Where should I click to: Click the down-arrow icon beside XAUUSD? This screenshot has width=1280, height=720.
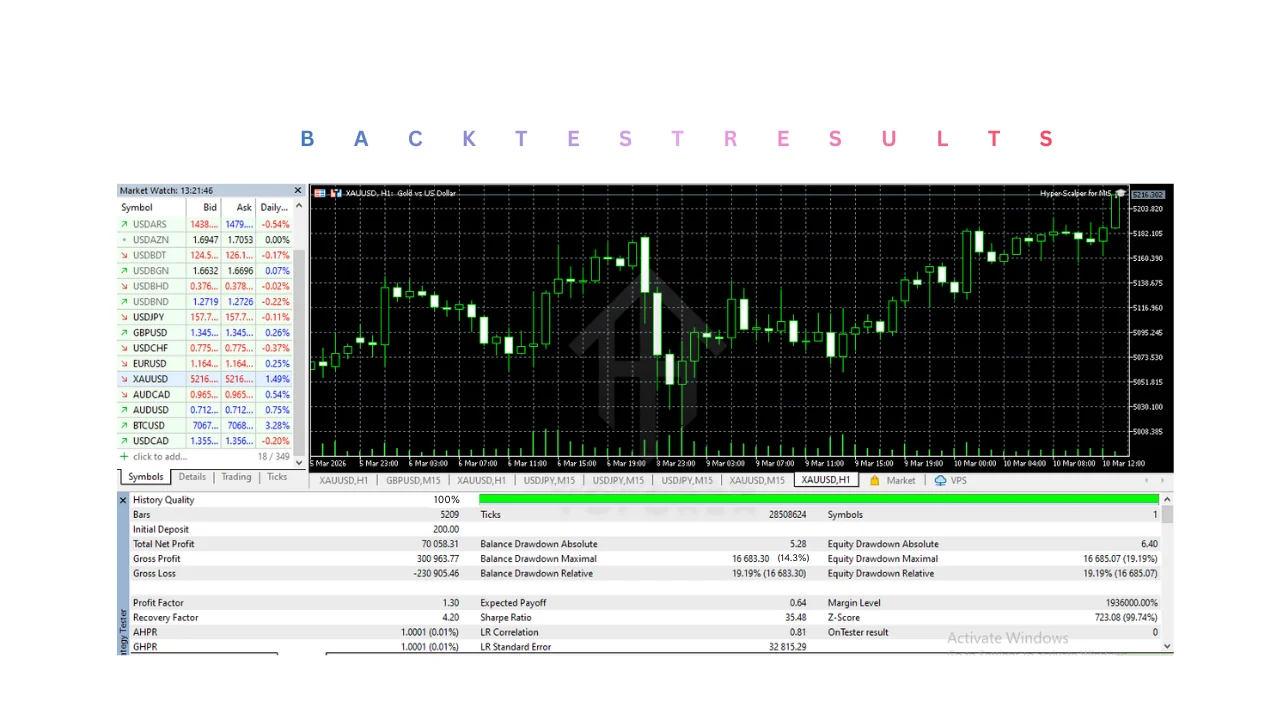point(124,380)
